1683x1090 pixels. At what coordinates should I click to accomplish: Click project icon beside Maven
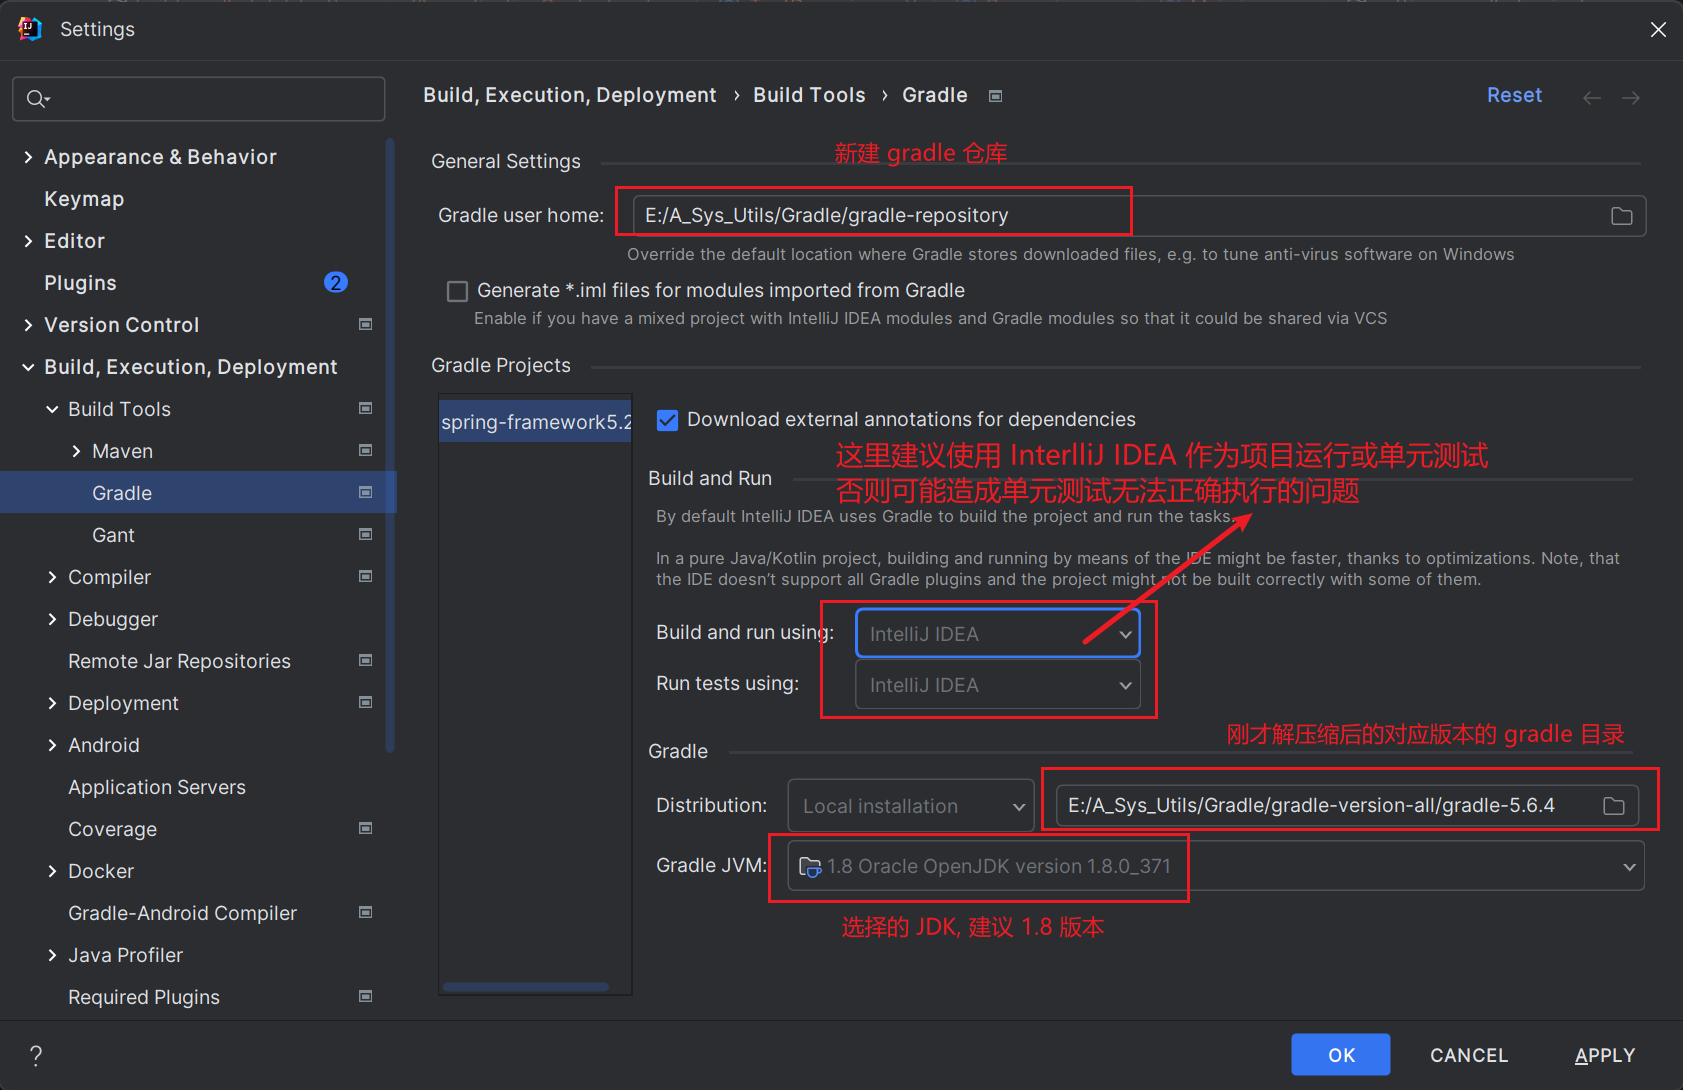366,450
